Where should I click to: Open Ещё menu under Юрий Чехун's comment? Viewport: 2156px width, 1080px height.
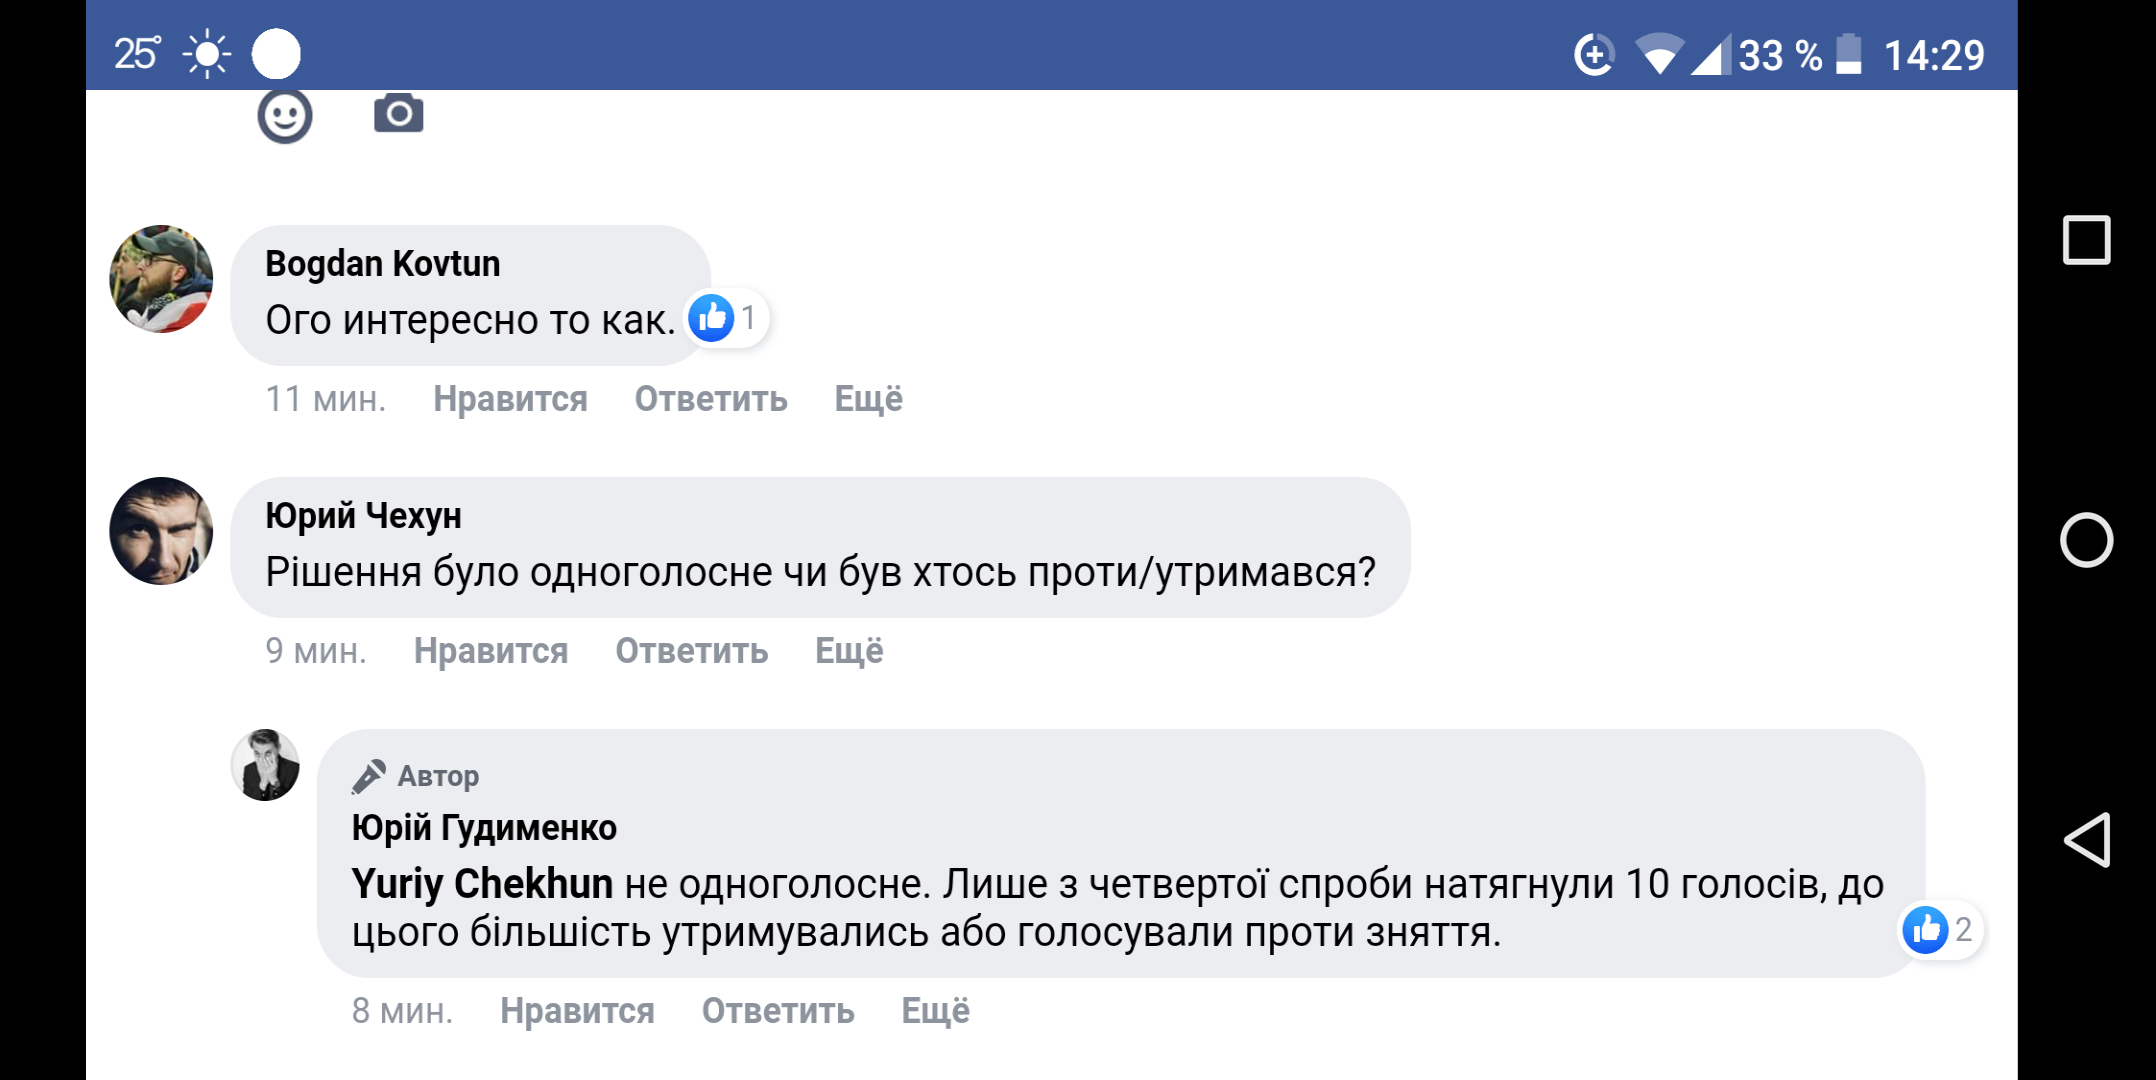click(x=849, y=651)
